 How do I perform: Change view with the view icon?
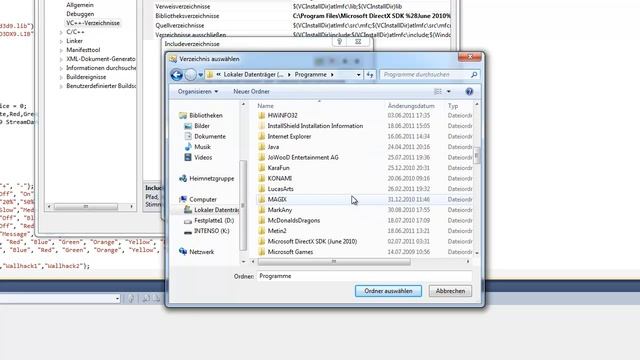438,91
